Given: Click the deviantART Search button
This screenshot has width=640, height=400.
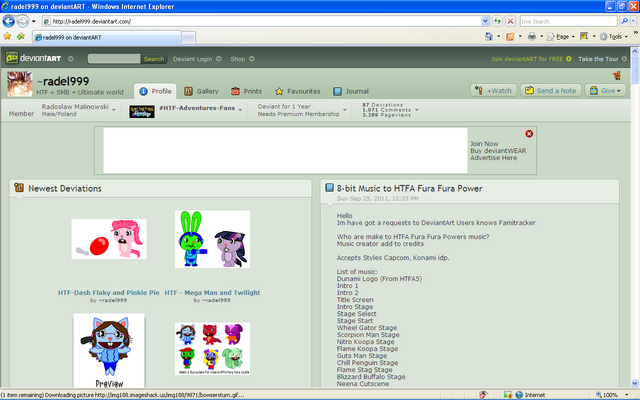Looking at the screenshot, I should (x=154, y=59).
